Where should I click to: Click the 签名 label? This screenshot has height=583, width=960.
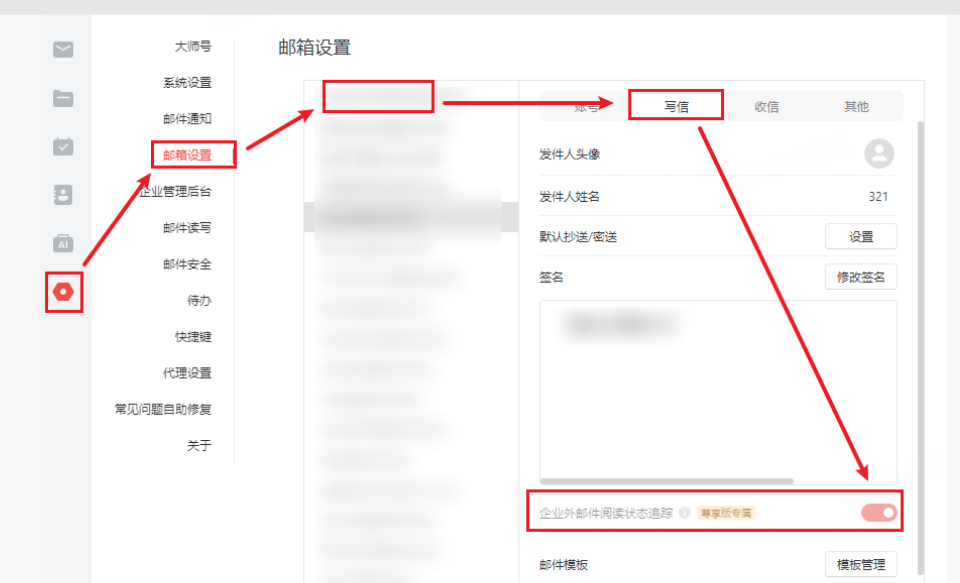[x=551, y=277]
